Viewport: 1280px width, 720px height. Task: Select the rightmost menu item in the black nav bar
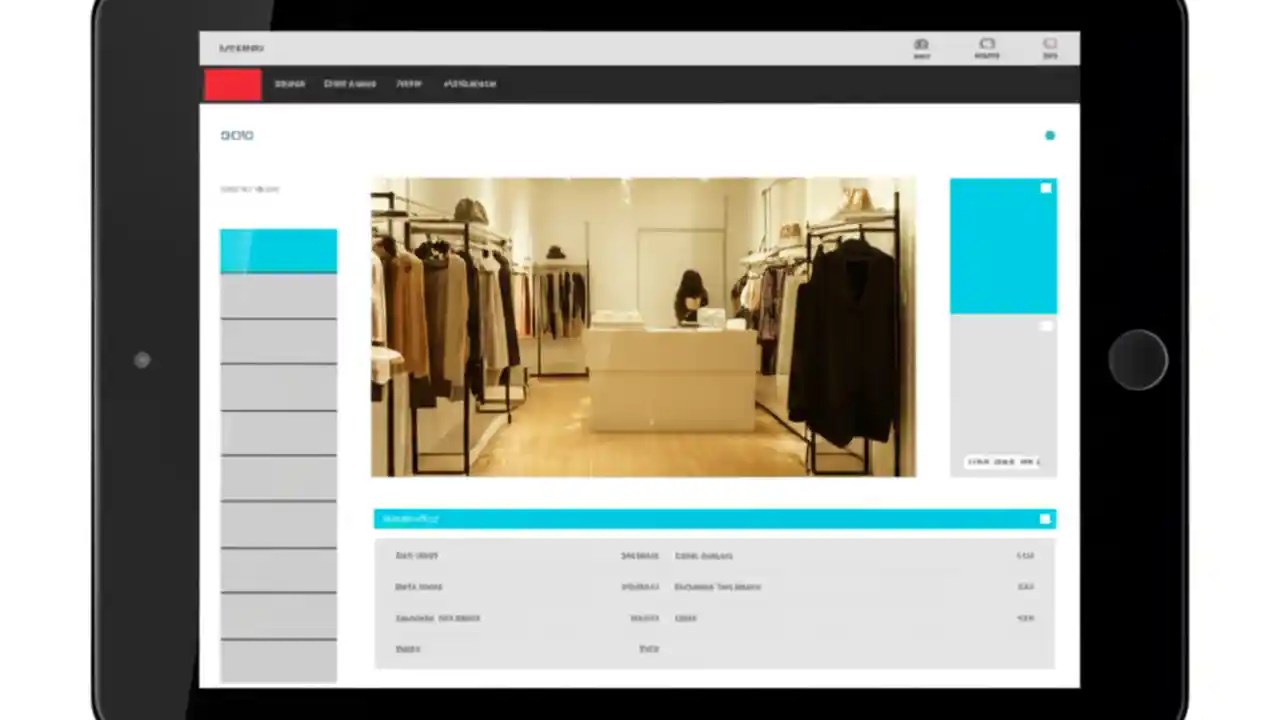point(470,83)
